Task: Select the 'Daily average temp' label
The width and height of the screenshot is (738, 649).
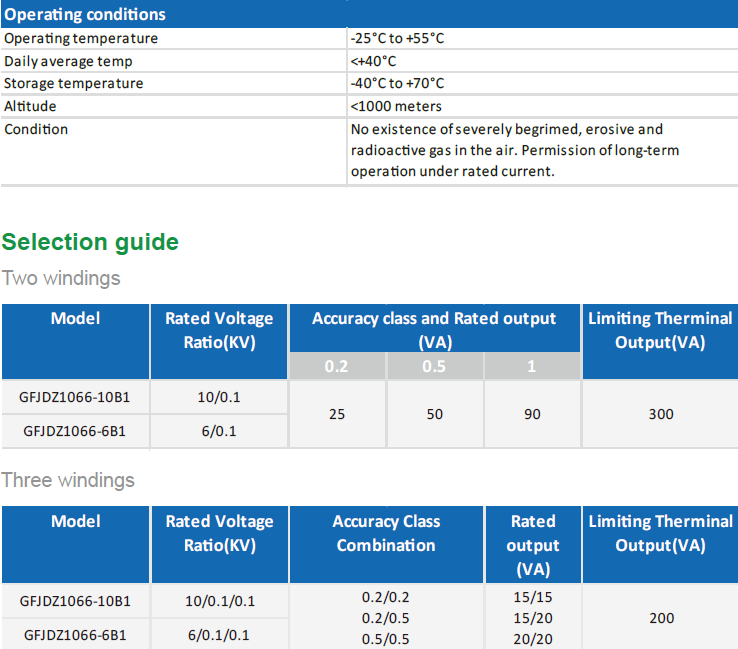Action: [x=66, y=61]
